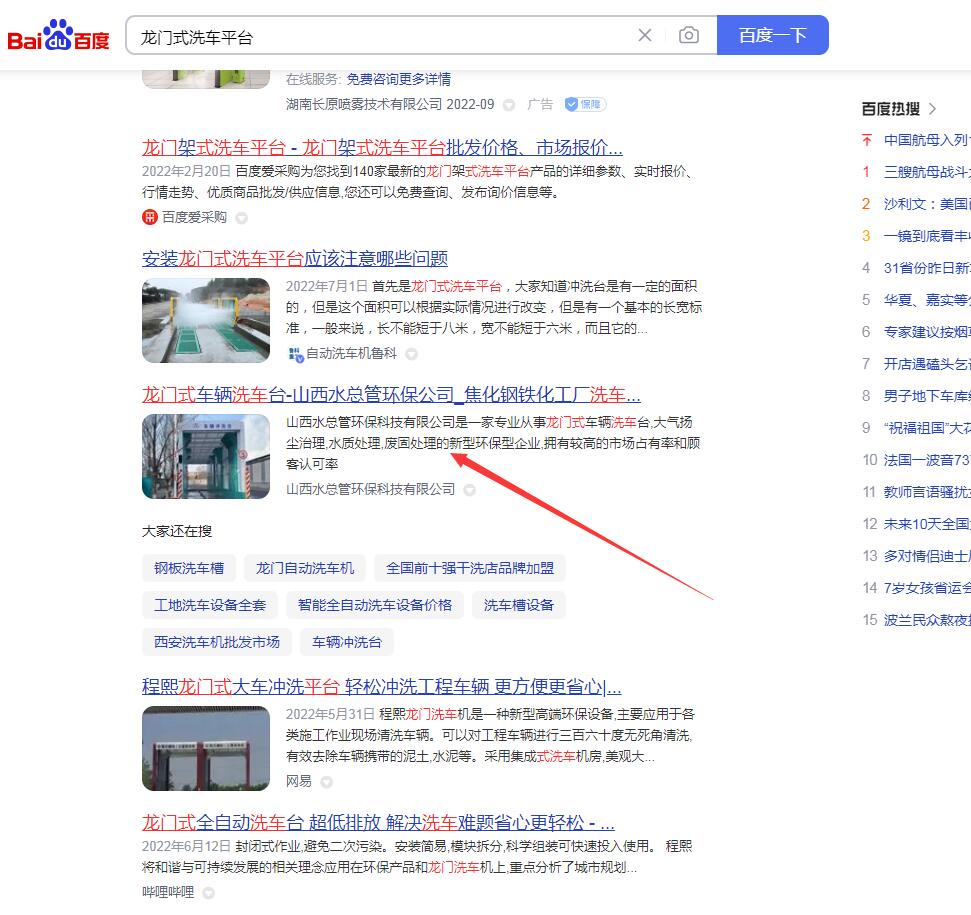This screenshot has height=915, width=971.
Task: Open hot search 专家建议按烟
Action: 927,332
